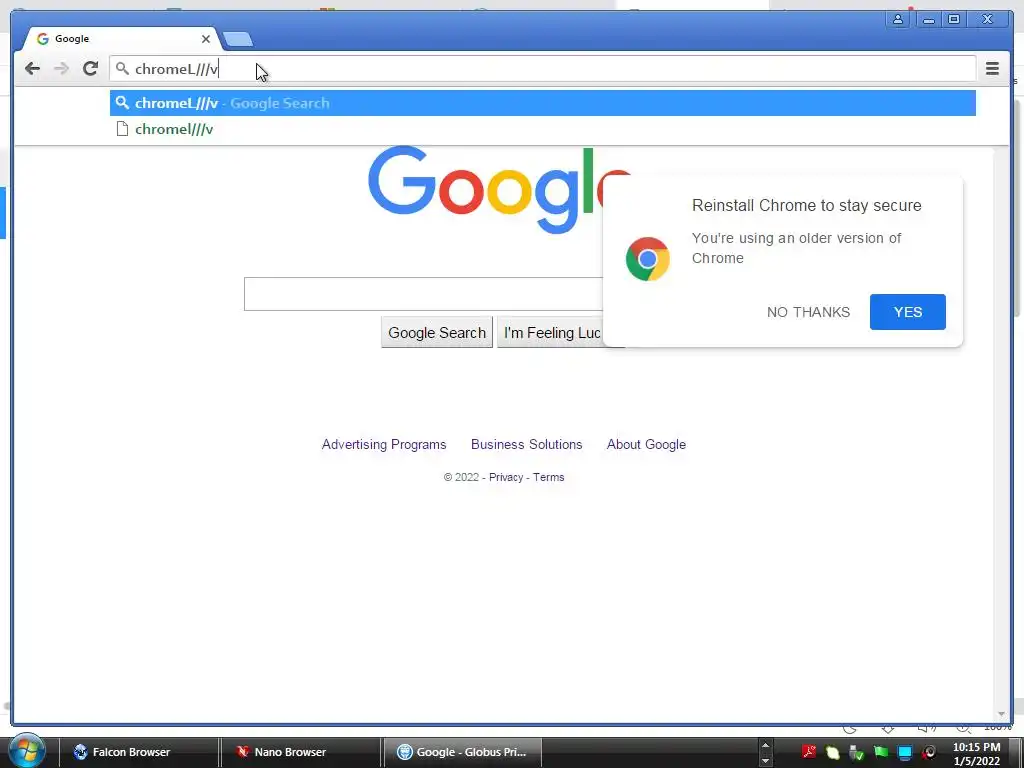
Task: Click the magnifier icon in the address bar
Action: point(122,68)
